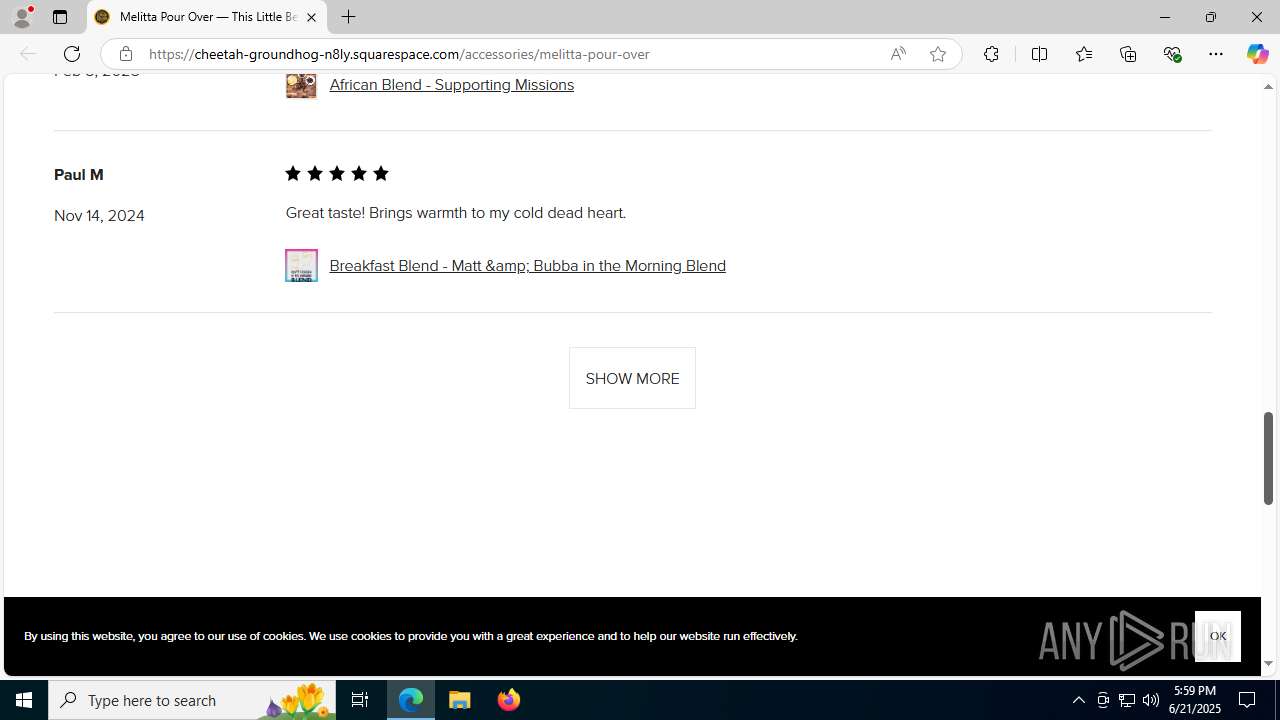Open File Explorer from taskbar
Image resolution: width=1280 pixels, height=720 pixels.
pos(460,700)
